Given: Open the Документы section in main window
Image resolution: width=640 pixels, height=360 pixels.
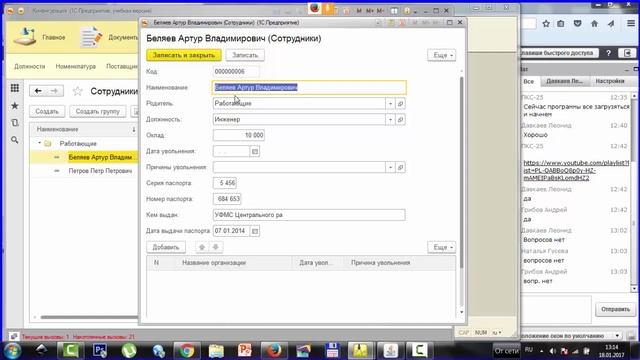Looking at the screenshot, I should coord(109,37).
